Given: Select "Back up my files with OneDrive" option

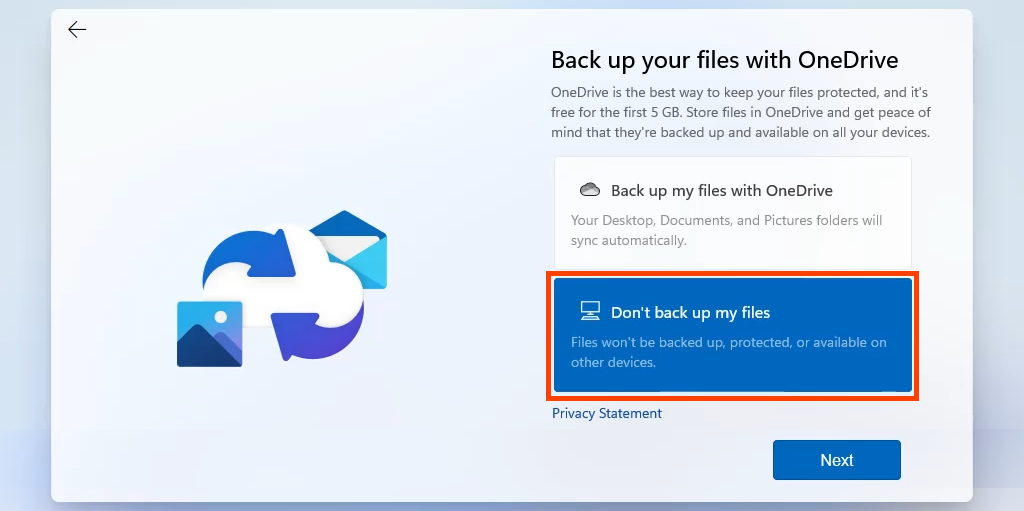Looking at the screenshot, I should click(x=732, y=212).
